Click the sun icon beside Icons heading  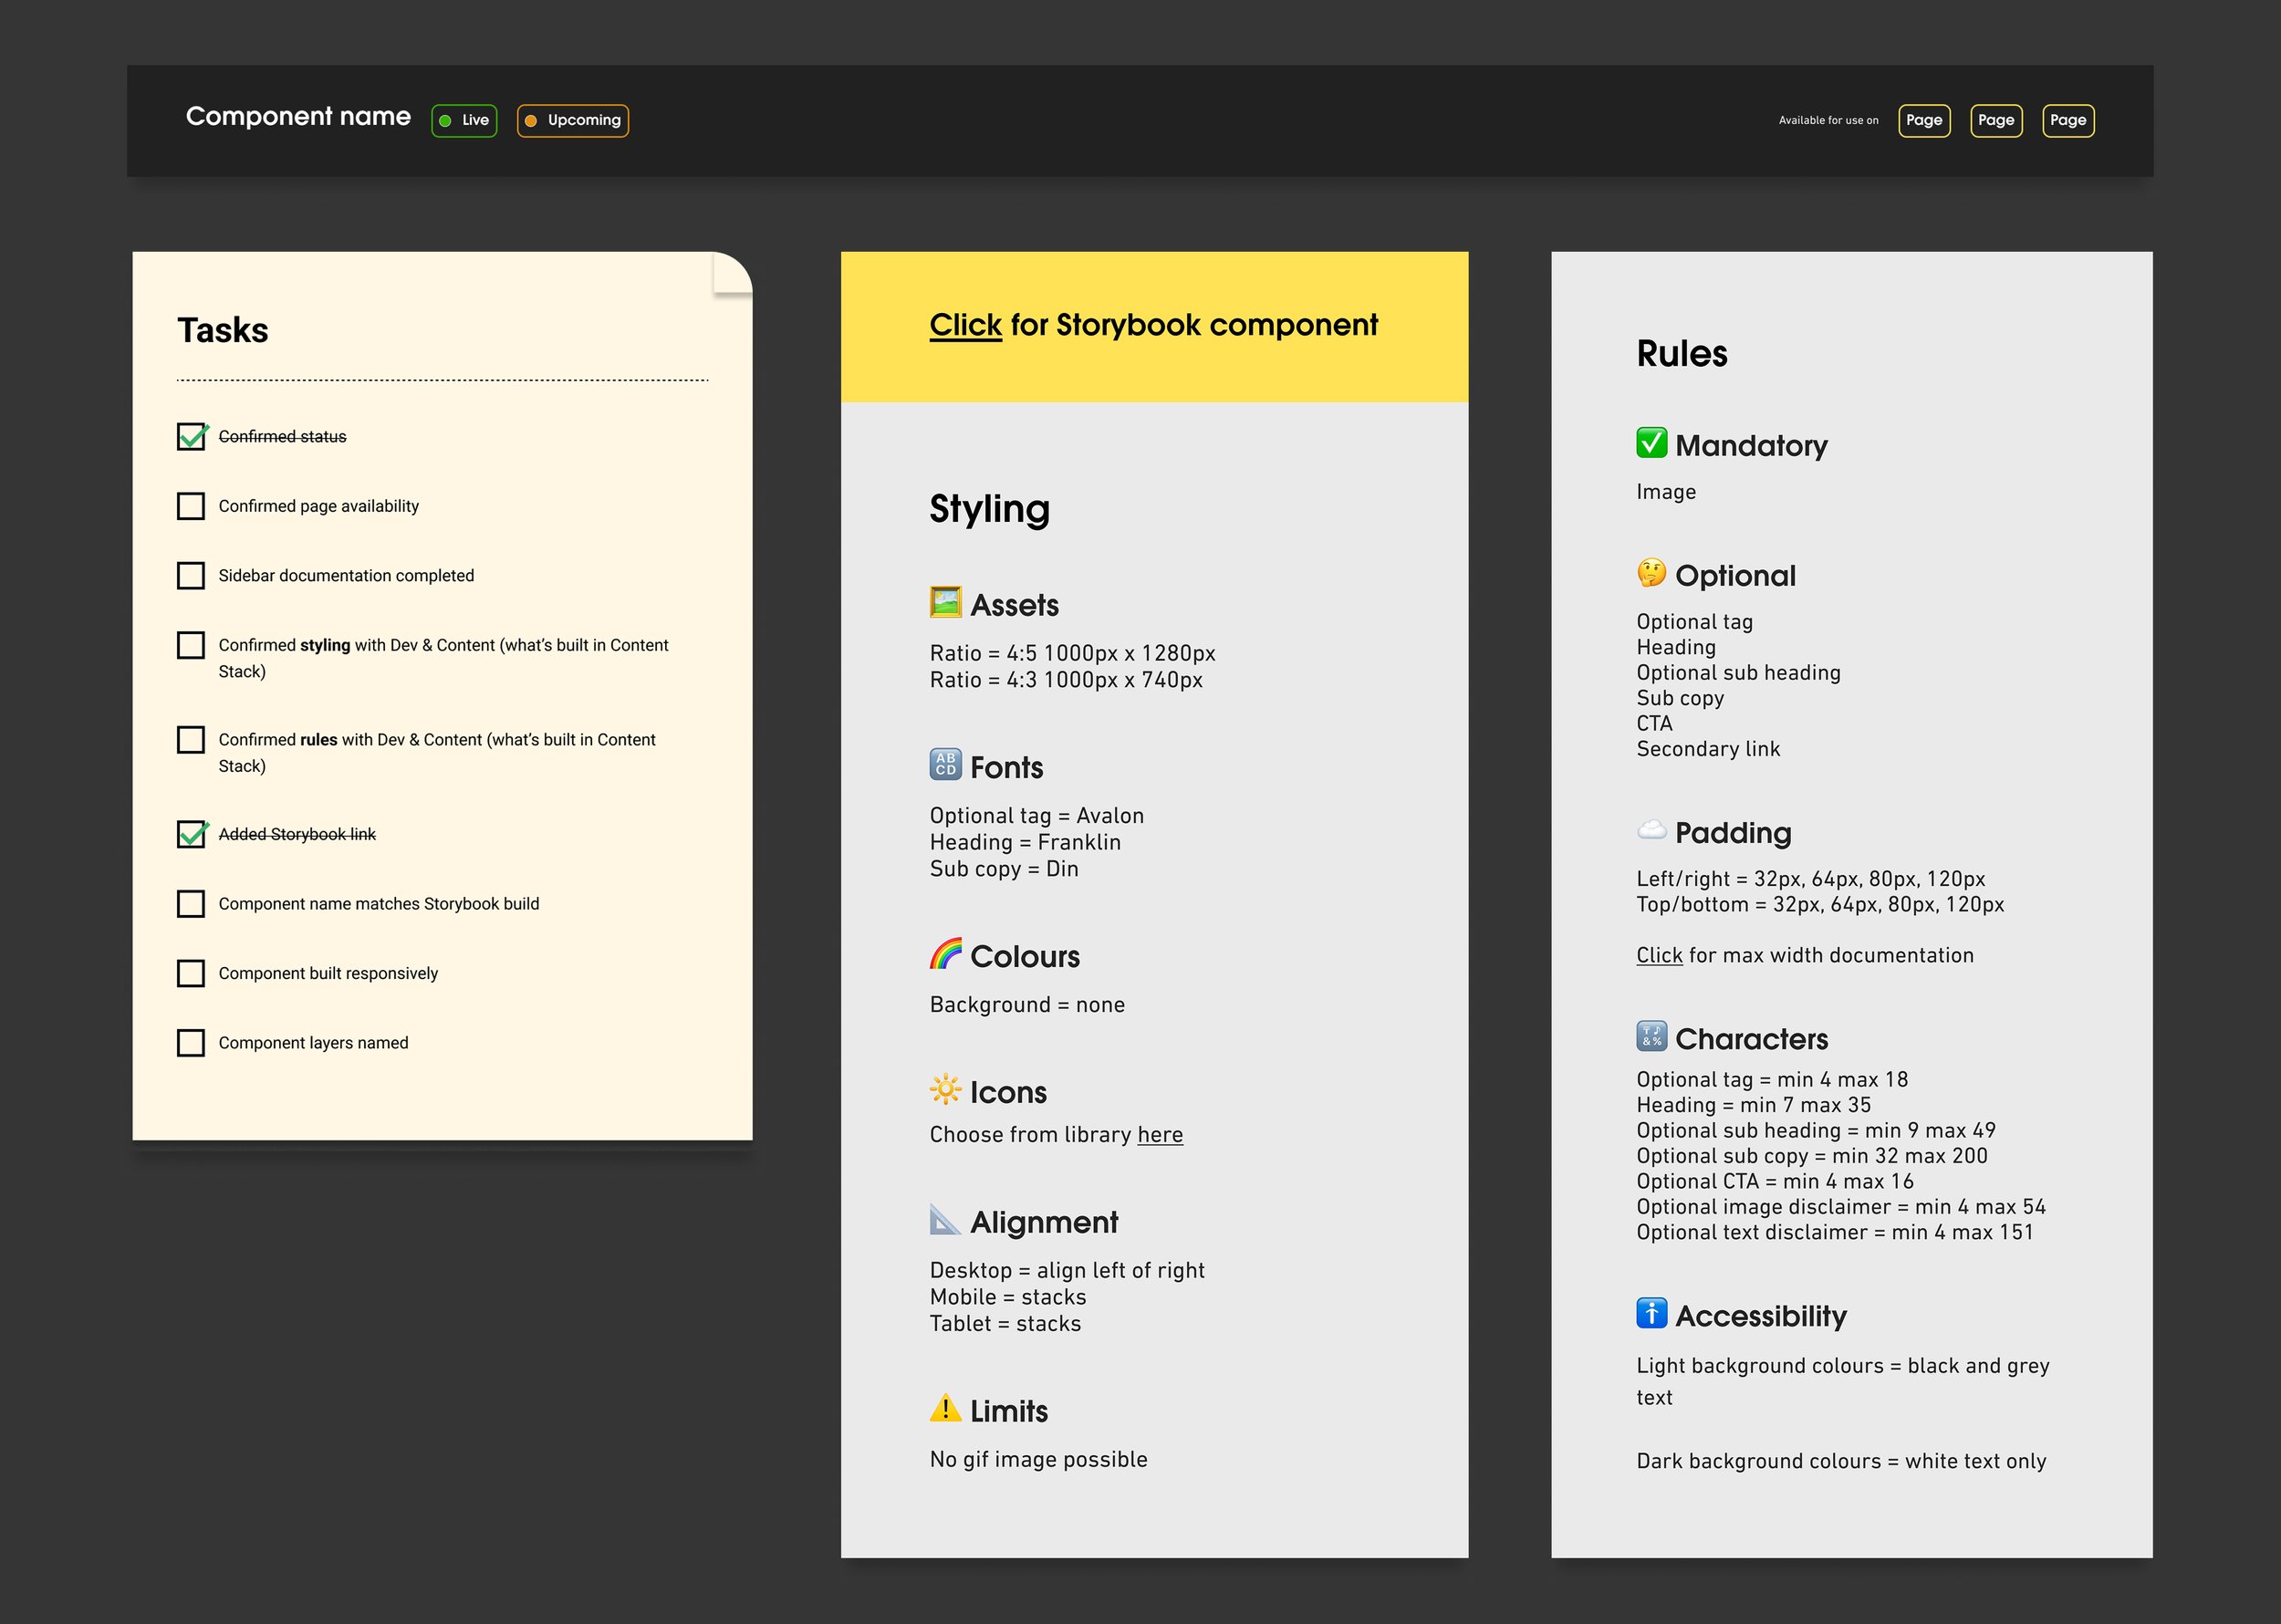[944, 1090]
